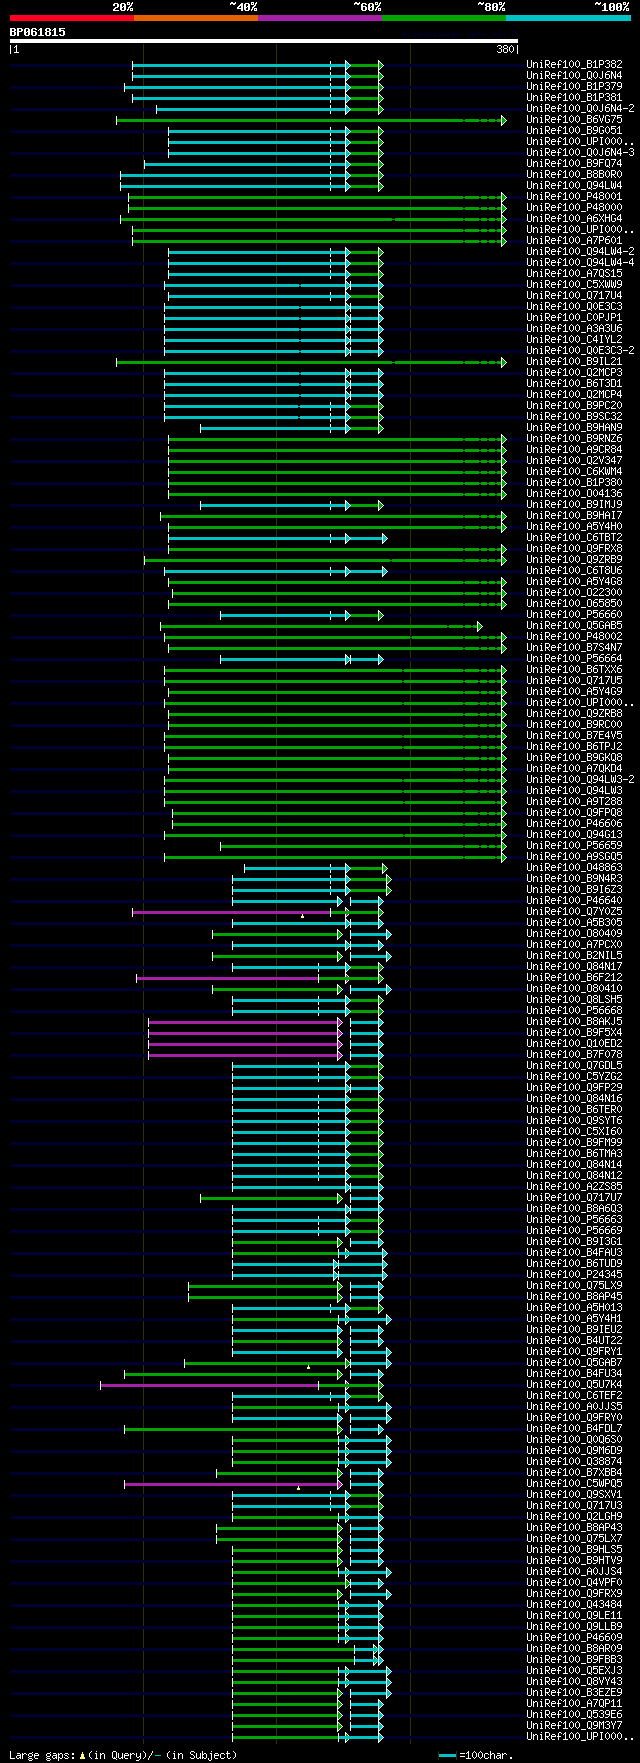Select the UniRef100_C6TBT2 label

click(x=574, y=538)
